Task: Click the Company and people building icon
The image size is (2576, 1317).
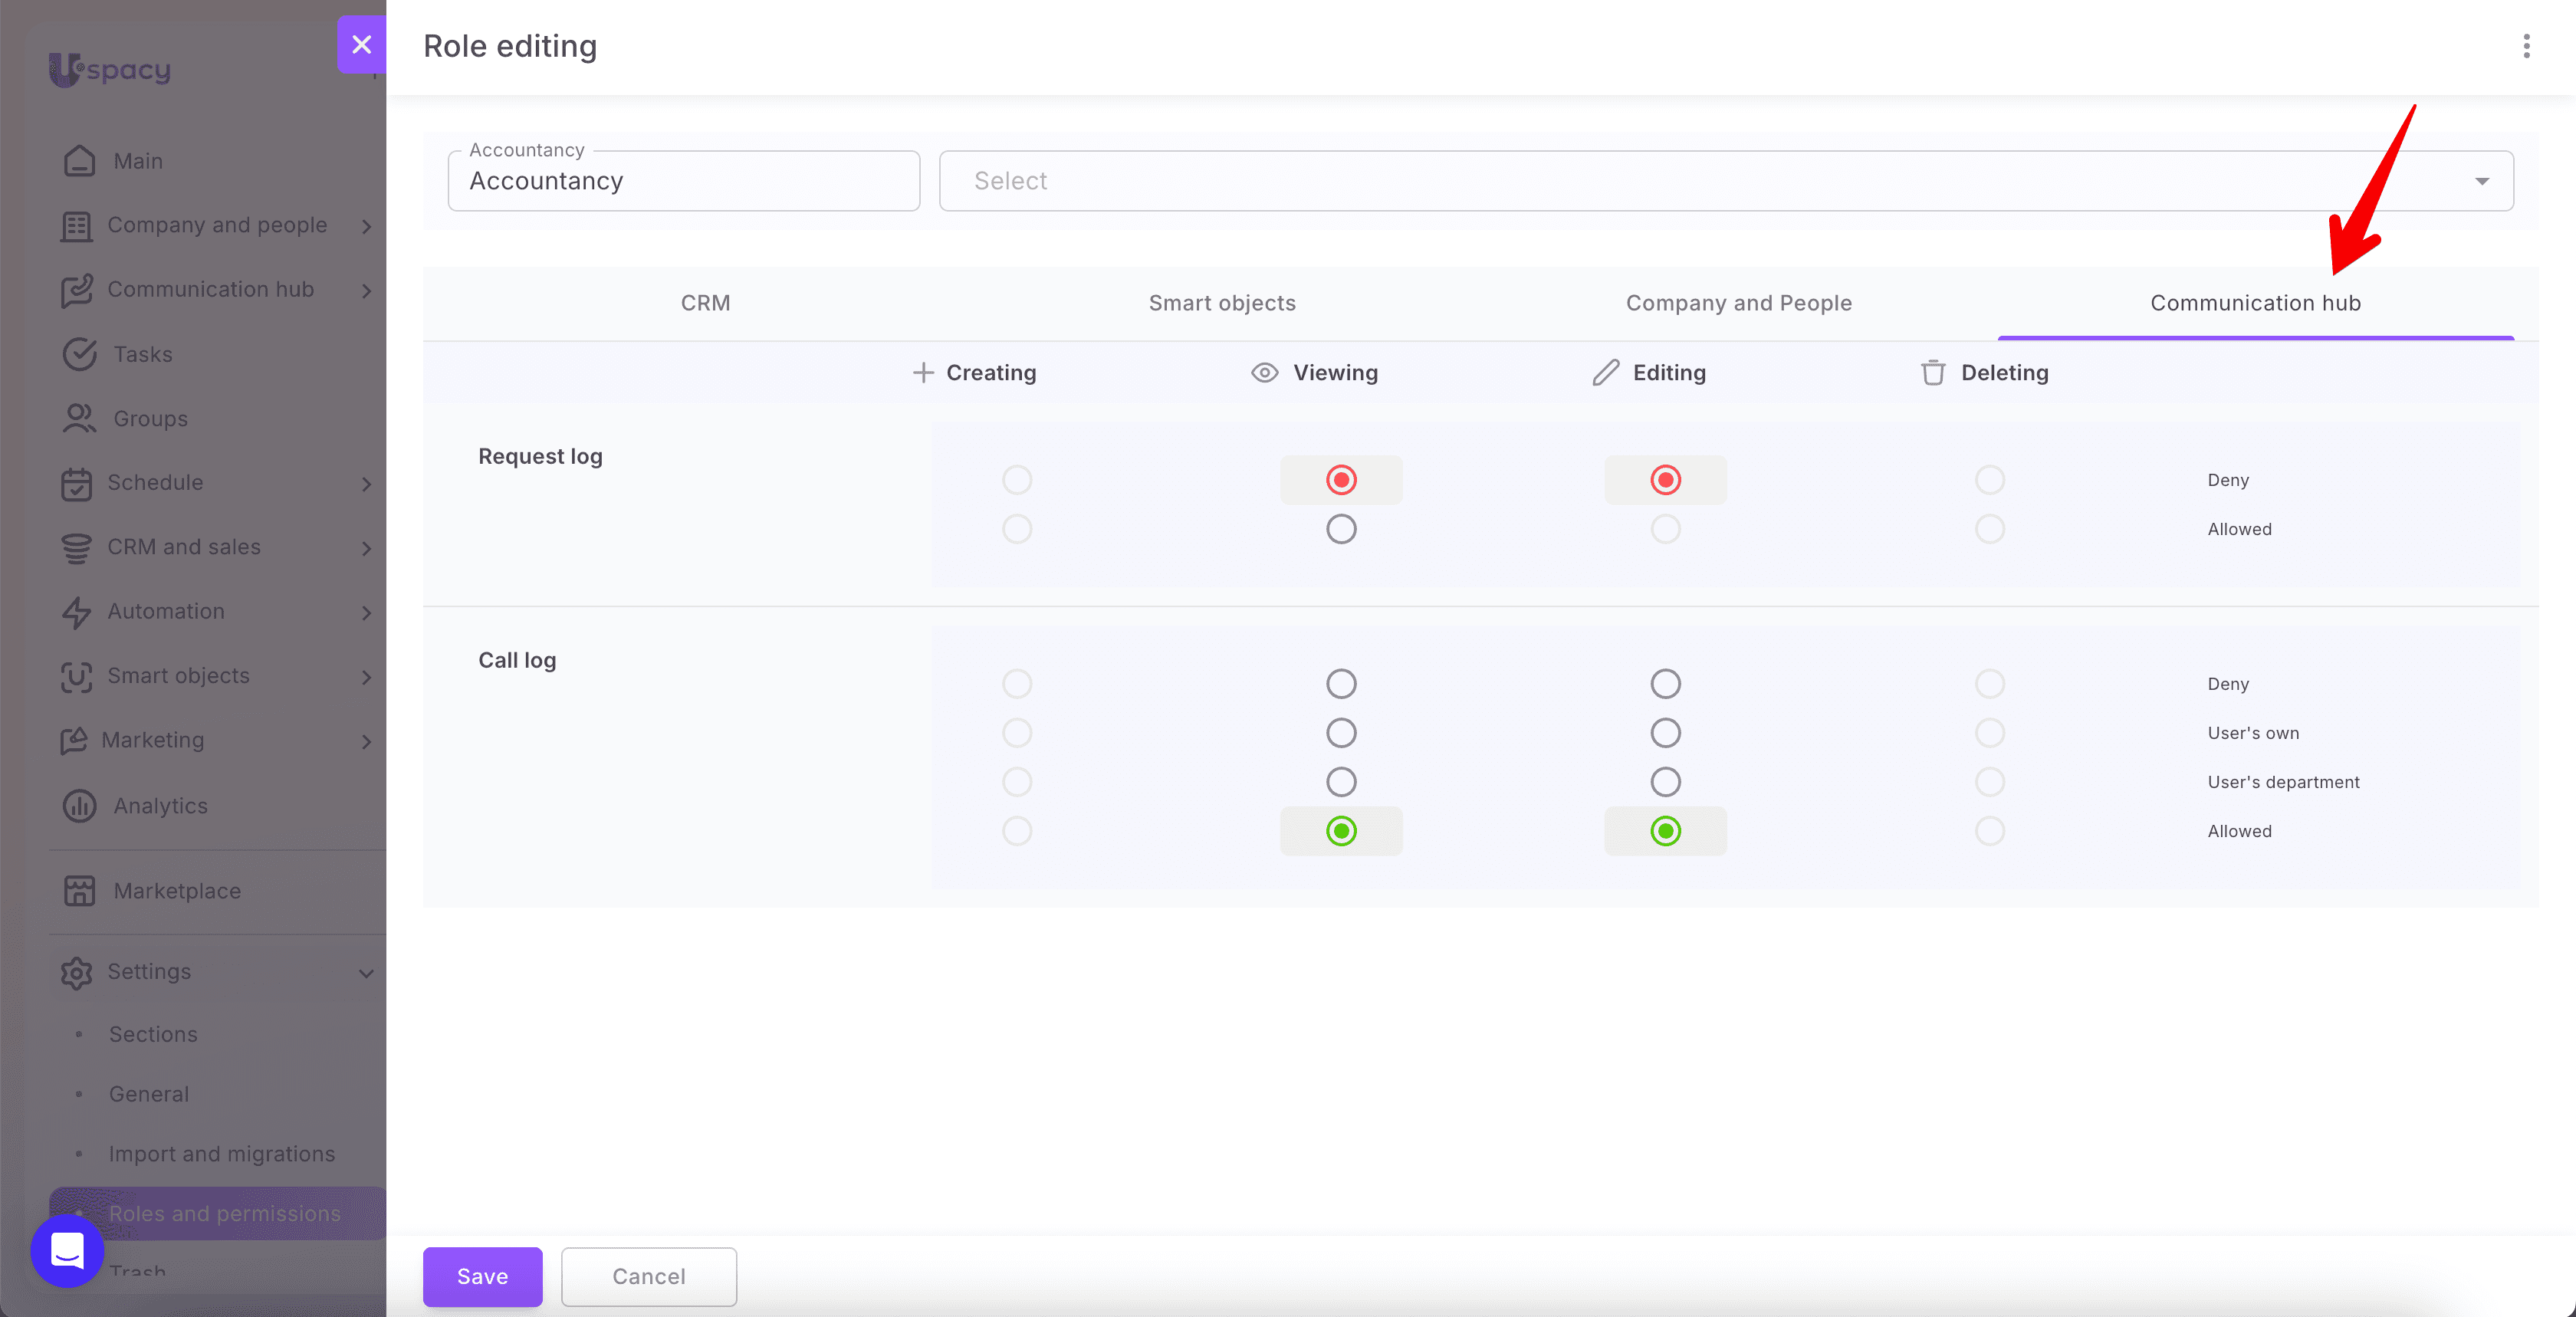Action: [76, 226]
